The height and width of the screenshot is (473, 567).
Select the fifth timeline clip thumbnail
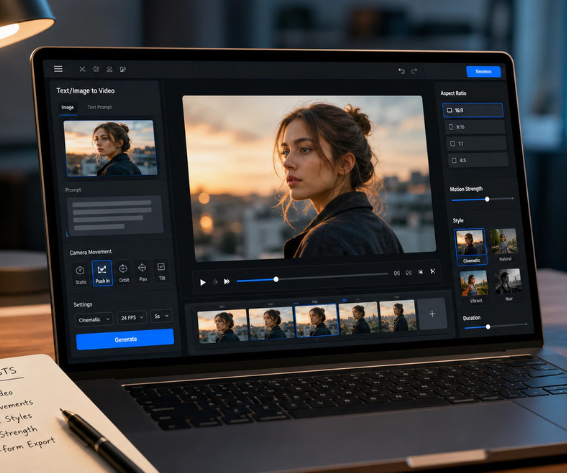(x=398, y=316)
